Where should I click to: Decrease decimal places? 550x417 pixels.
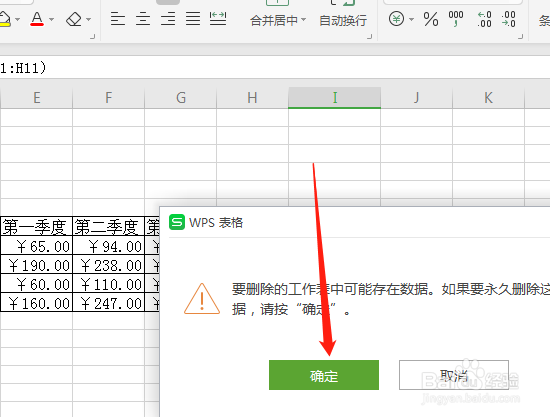point(508,19)
